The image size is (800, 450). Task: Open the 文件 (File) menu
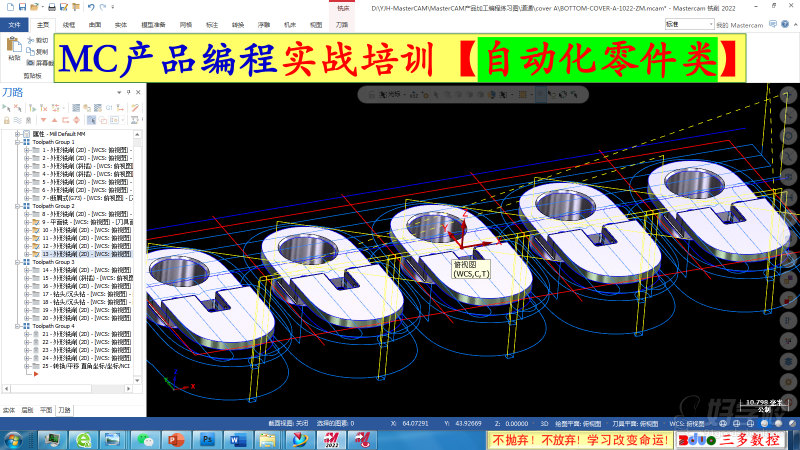coord(14,22)
